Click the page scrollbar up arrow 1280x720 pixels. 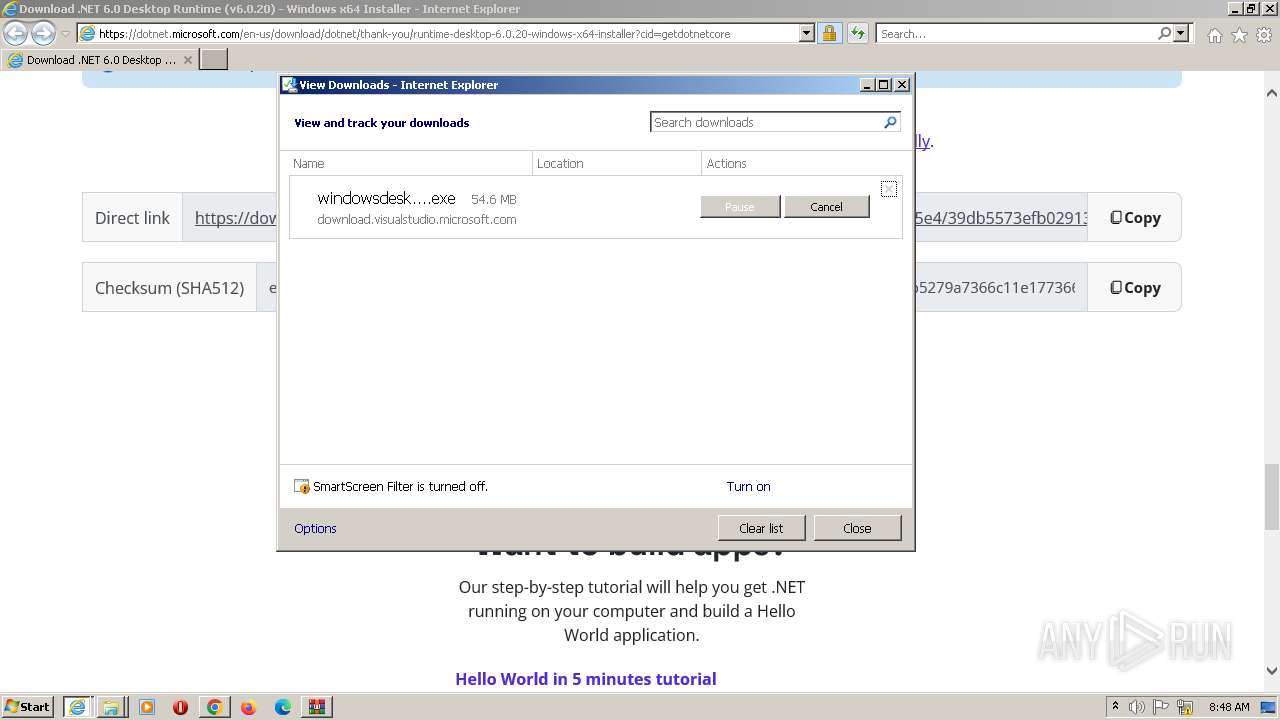click(1271, 93)
